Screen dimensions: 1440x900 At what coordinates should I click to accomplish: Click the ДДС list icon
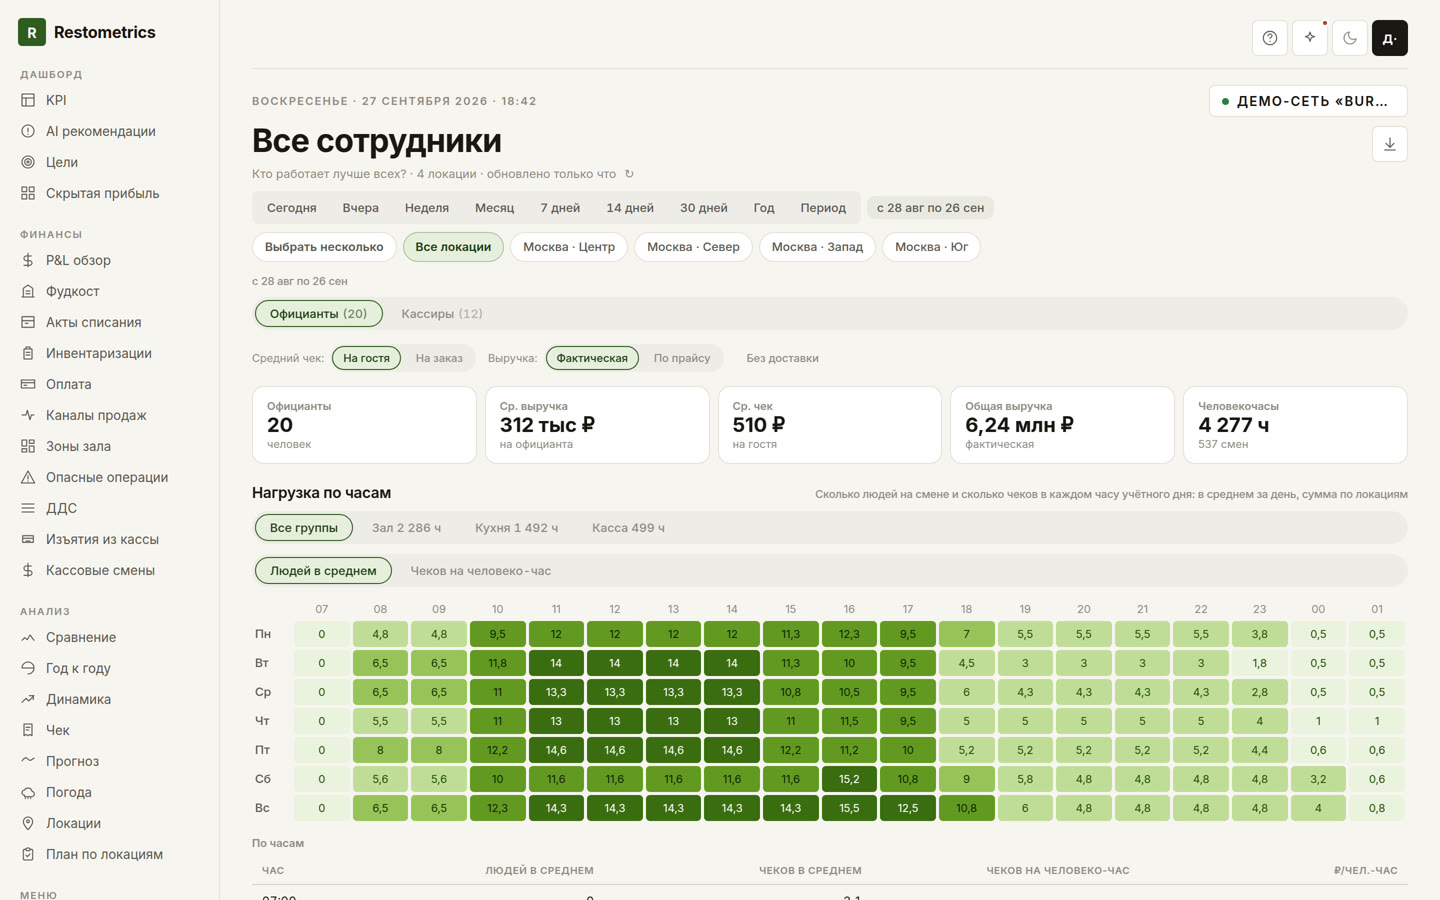point(28,508)
